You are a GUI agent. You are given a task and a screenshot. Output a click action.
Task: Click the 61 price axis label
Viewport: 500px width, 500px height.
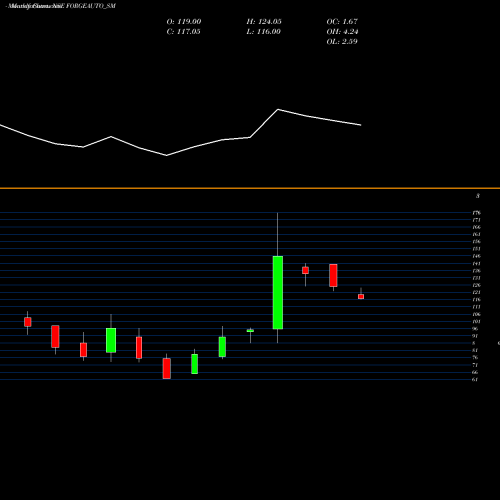click(x=475, y=380)
